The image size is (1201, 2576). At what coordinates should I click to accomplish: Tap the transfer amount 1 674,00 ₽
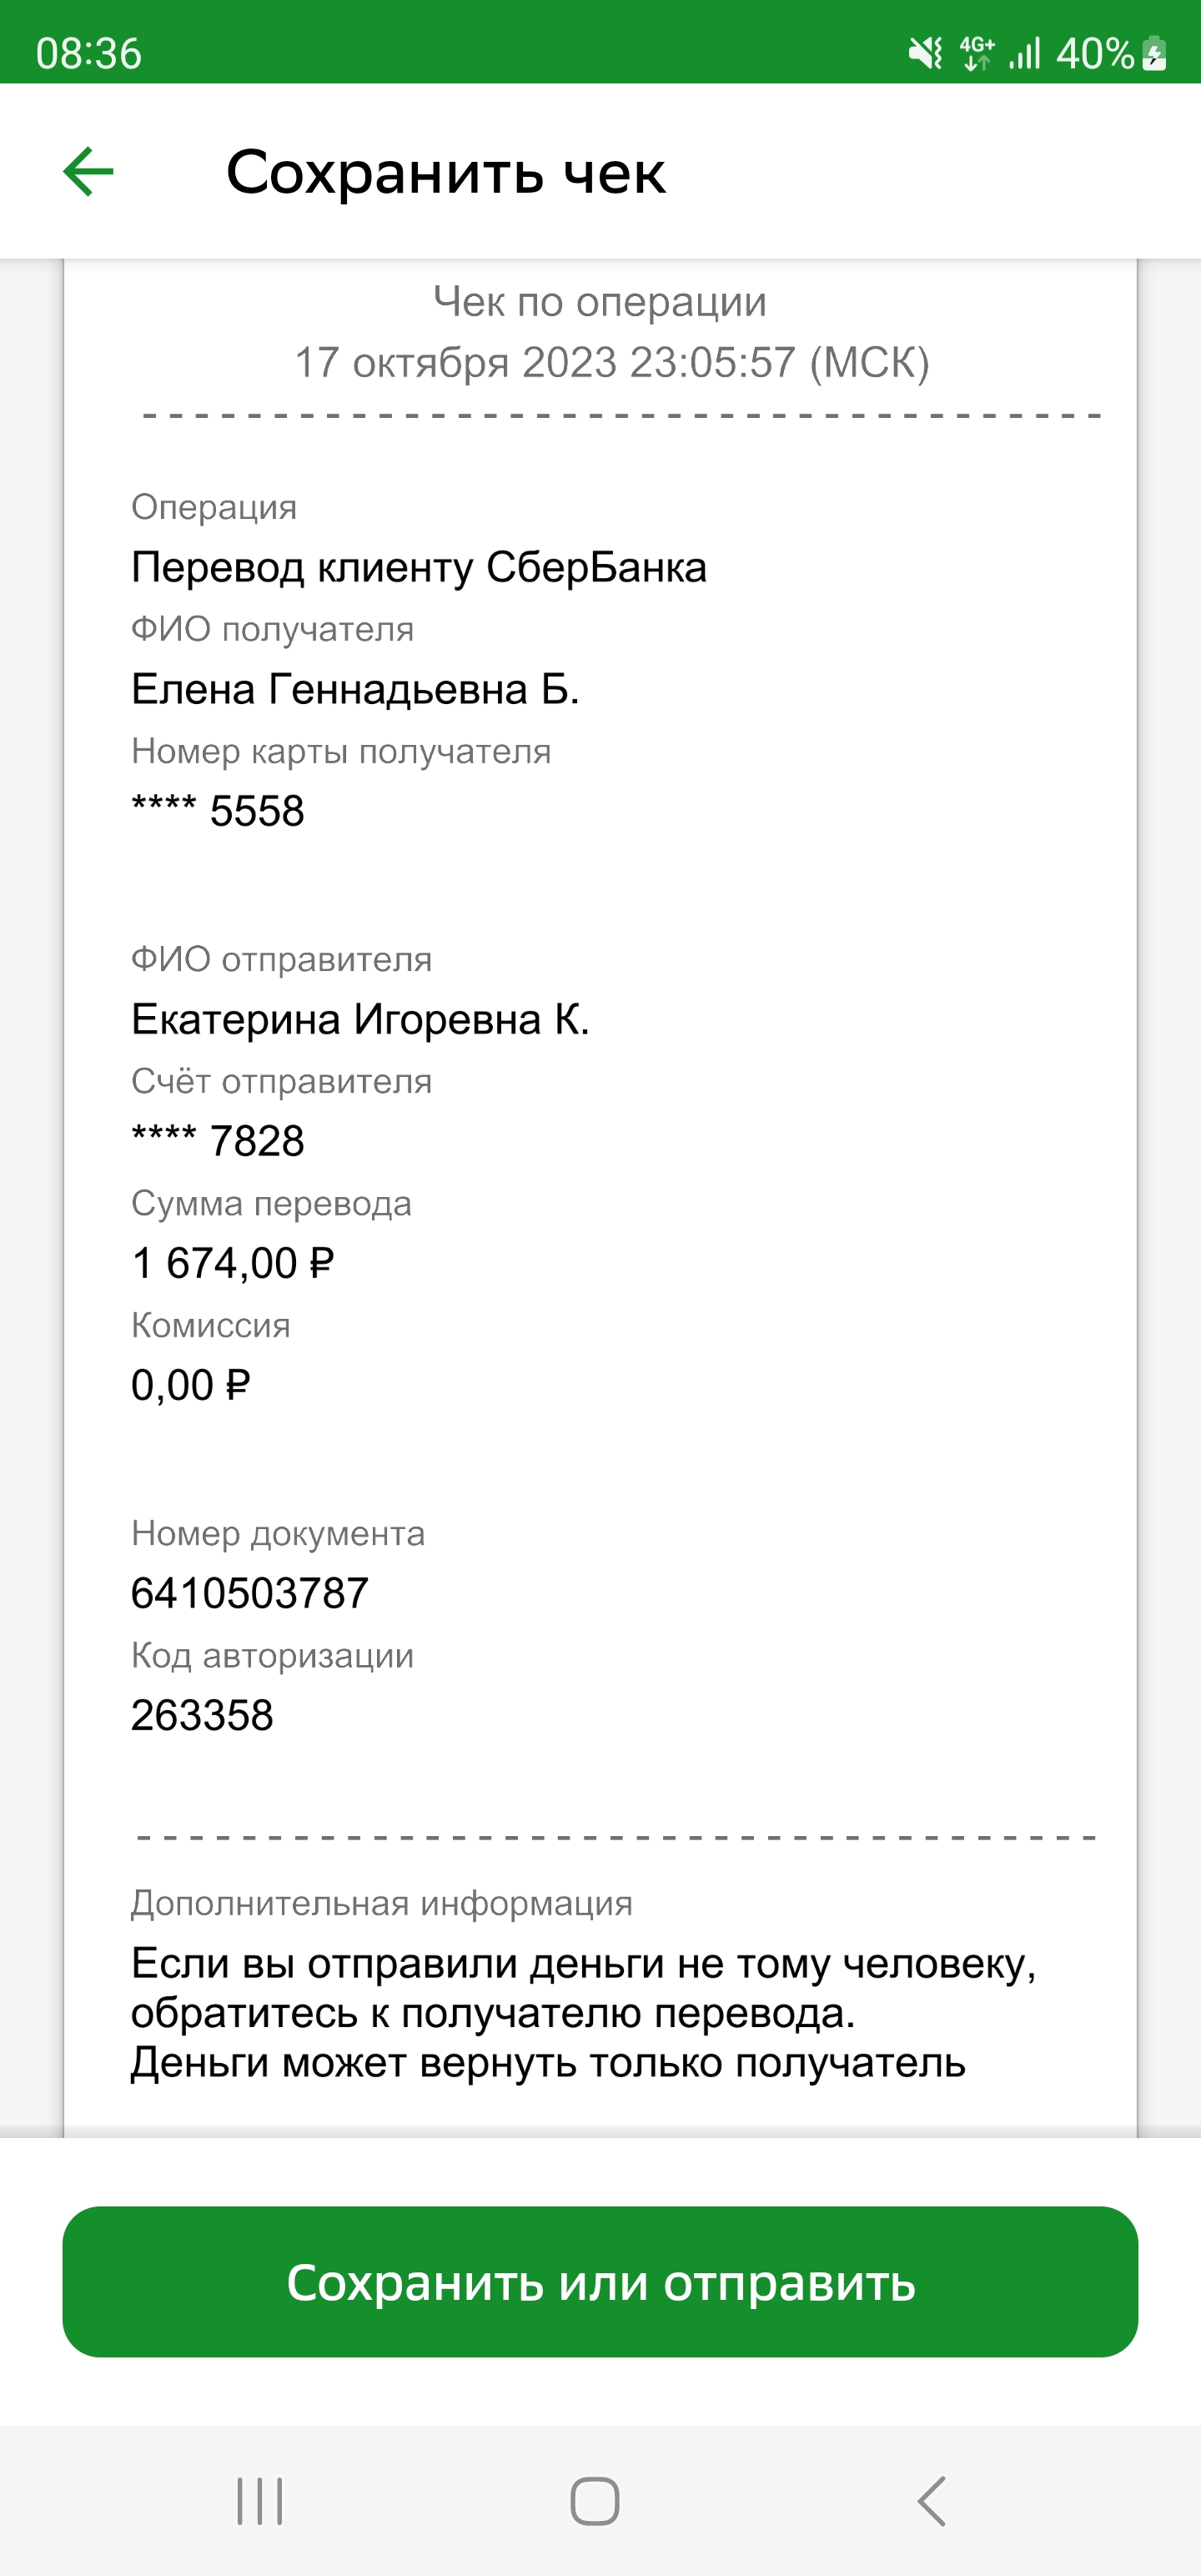(x=232, y=1263)
